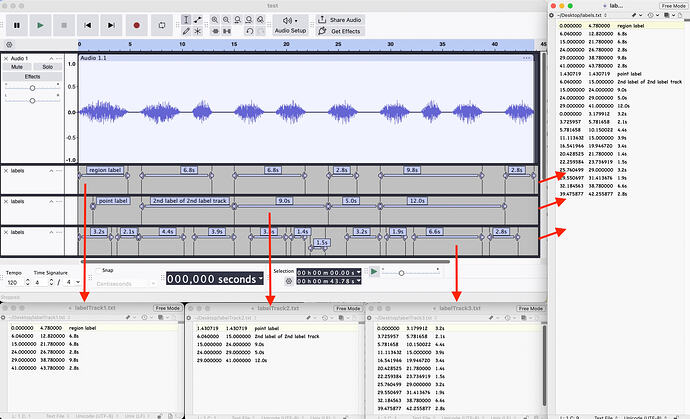Open the snap units Centiseconds dropdown

pos(125,284)
